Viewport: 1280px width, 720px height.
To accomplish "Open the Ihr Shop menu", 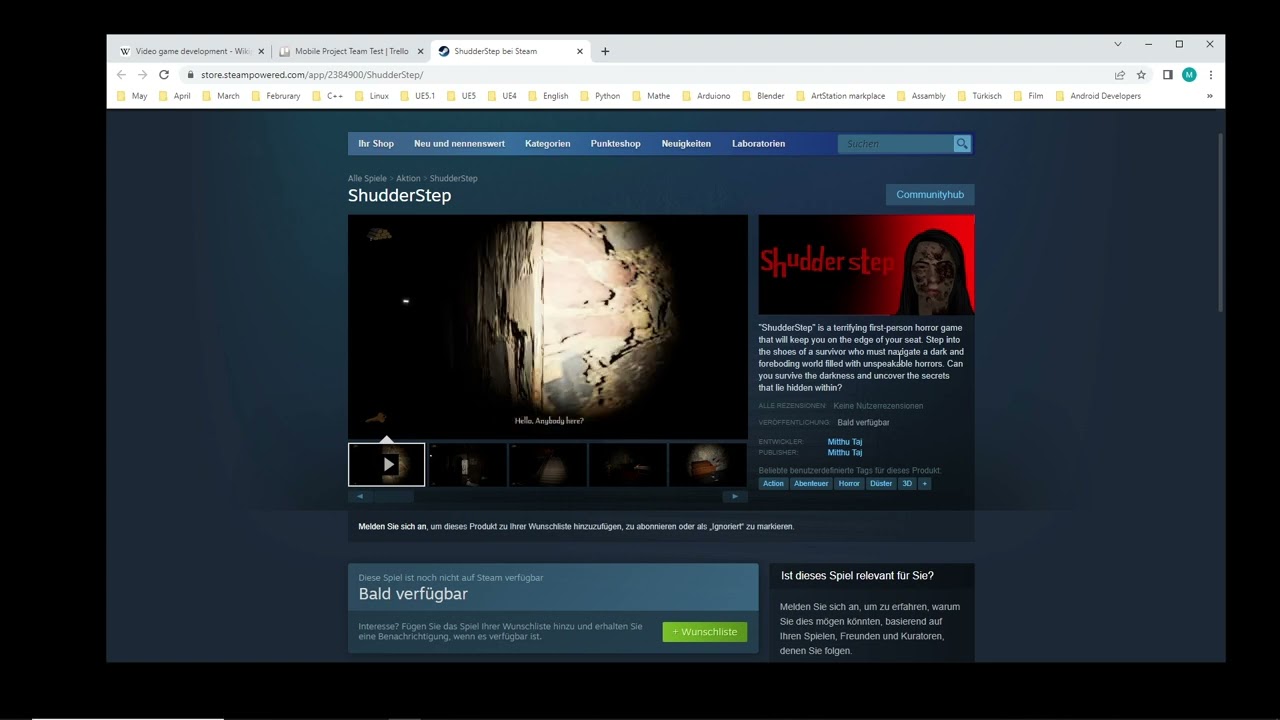I will (376, 144).
